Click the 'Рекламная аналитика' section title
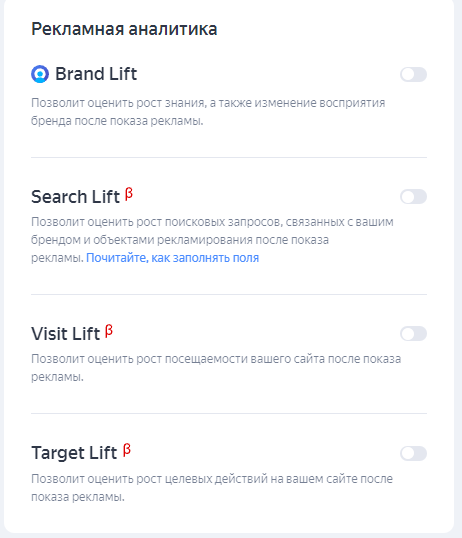Image resolution: width=462 pixels, height=538 pixels. 124,29
